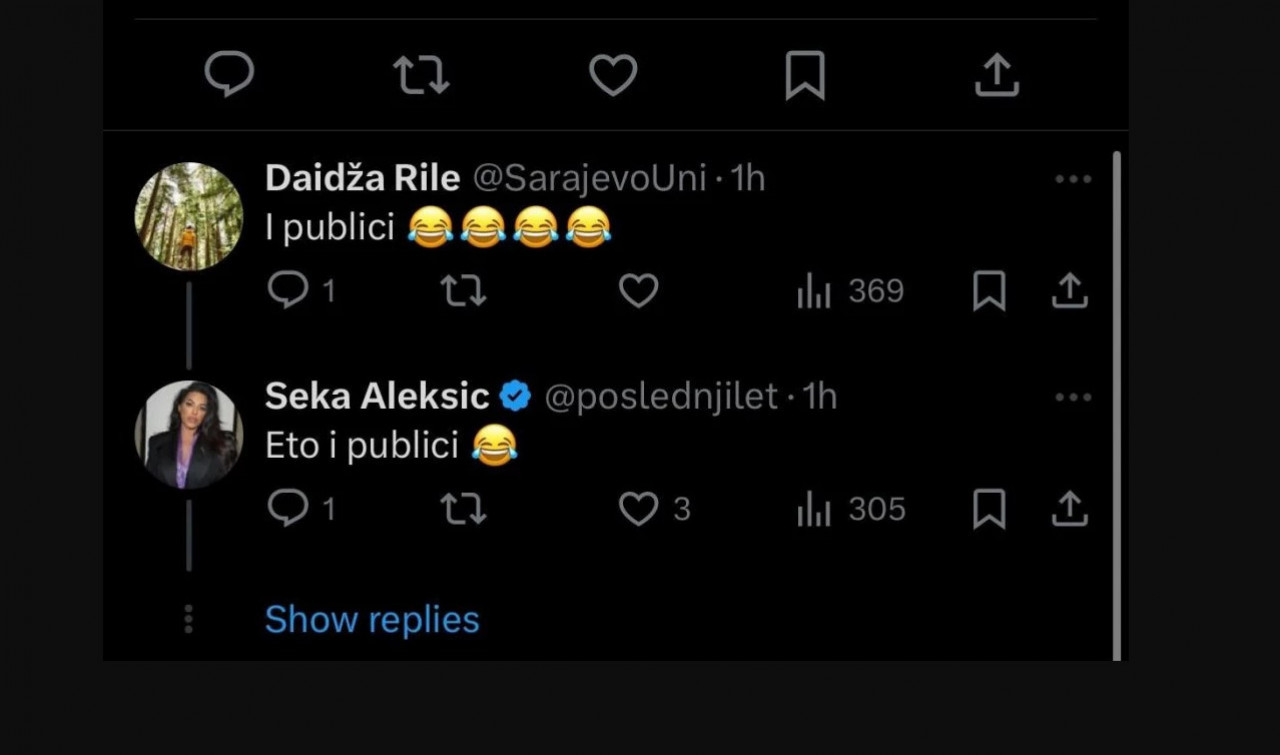1280x755 pixels.
Task: Bookmark the main post above
Action: tap(805, 75)
